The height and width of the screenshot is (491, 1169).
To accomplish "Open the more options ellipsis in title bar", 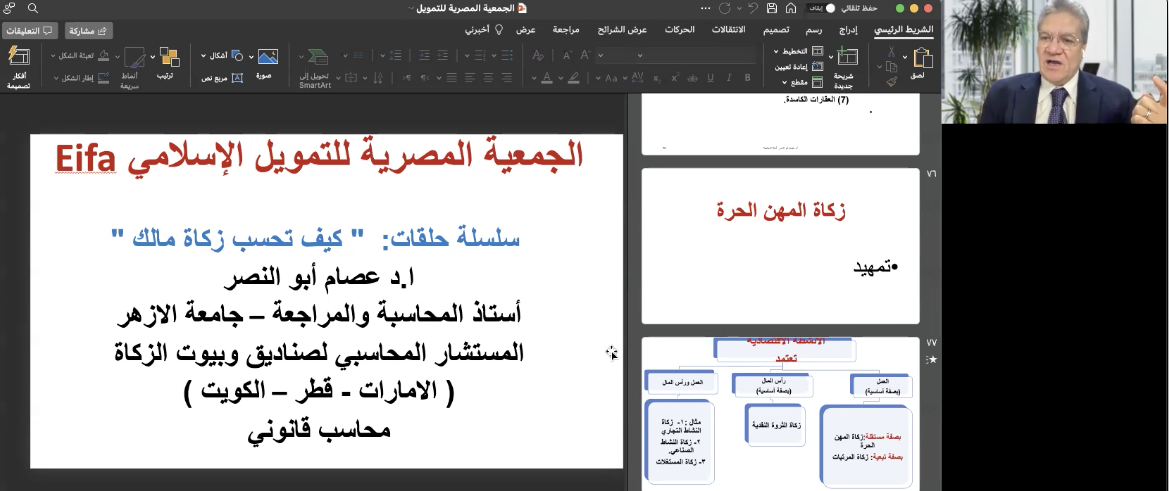I will tap(705, 8).
